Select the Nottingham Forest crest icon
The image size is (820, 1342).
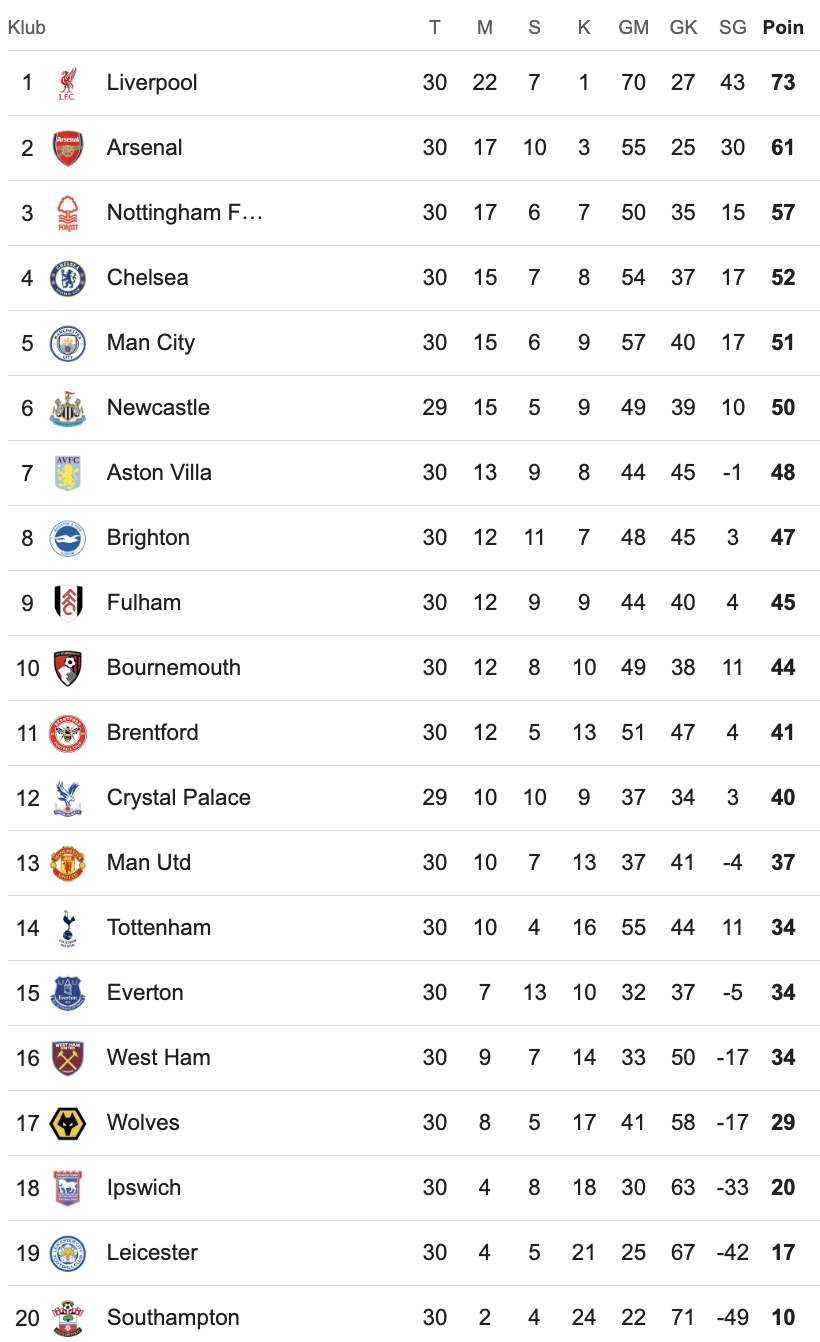coord(68,213)
